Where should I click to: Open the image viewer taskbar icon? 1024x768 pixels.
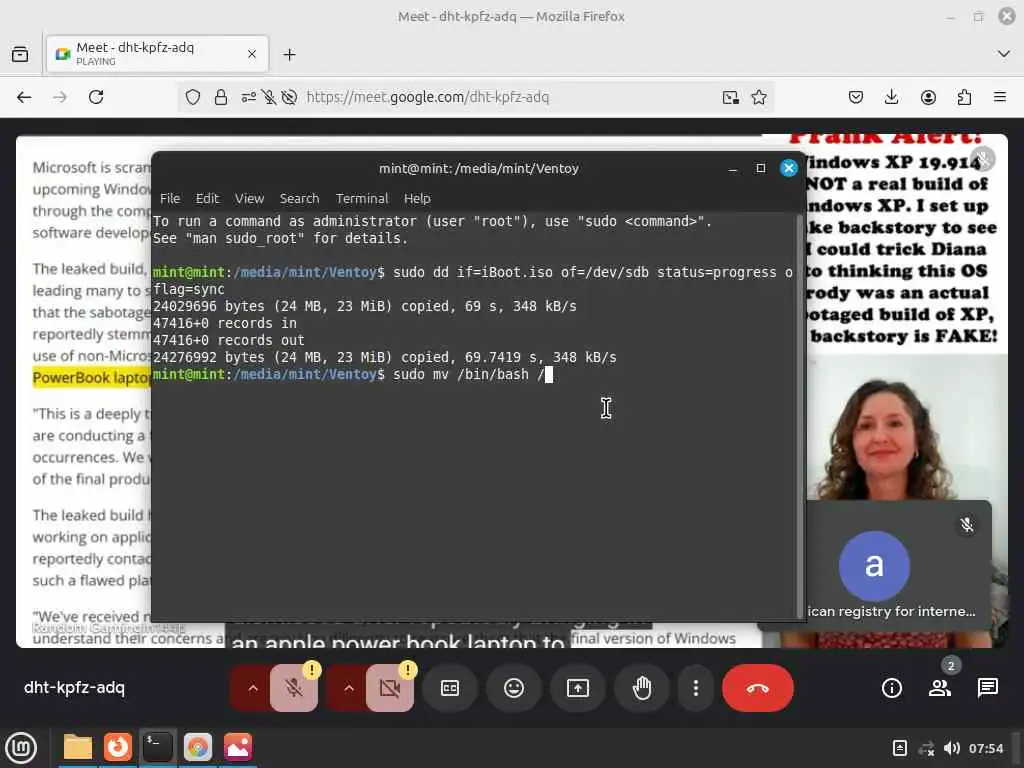click(238, 747)
